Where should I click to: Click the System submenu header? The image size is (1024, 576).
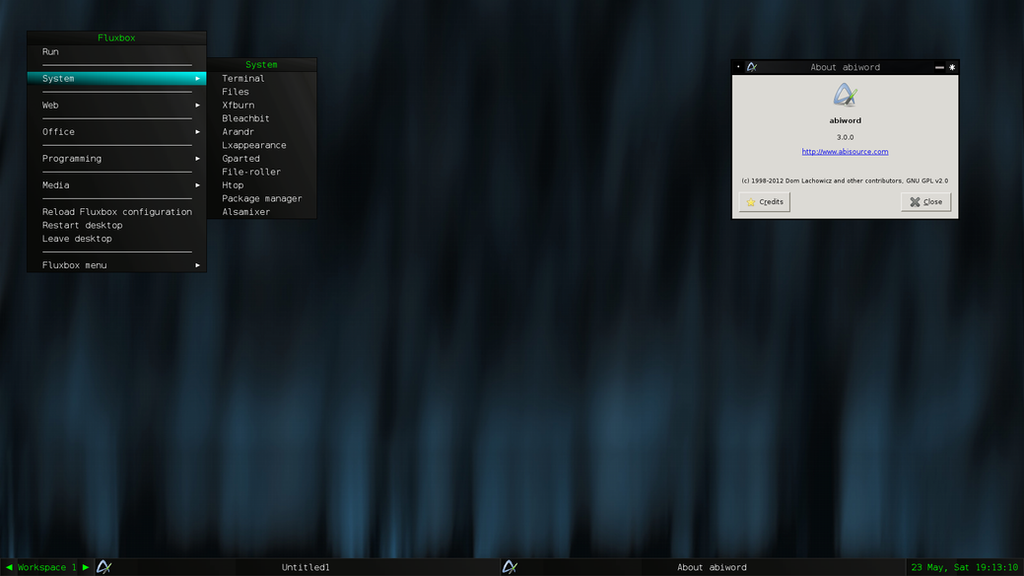coord(262,65)
